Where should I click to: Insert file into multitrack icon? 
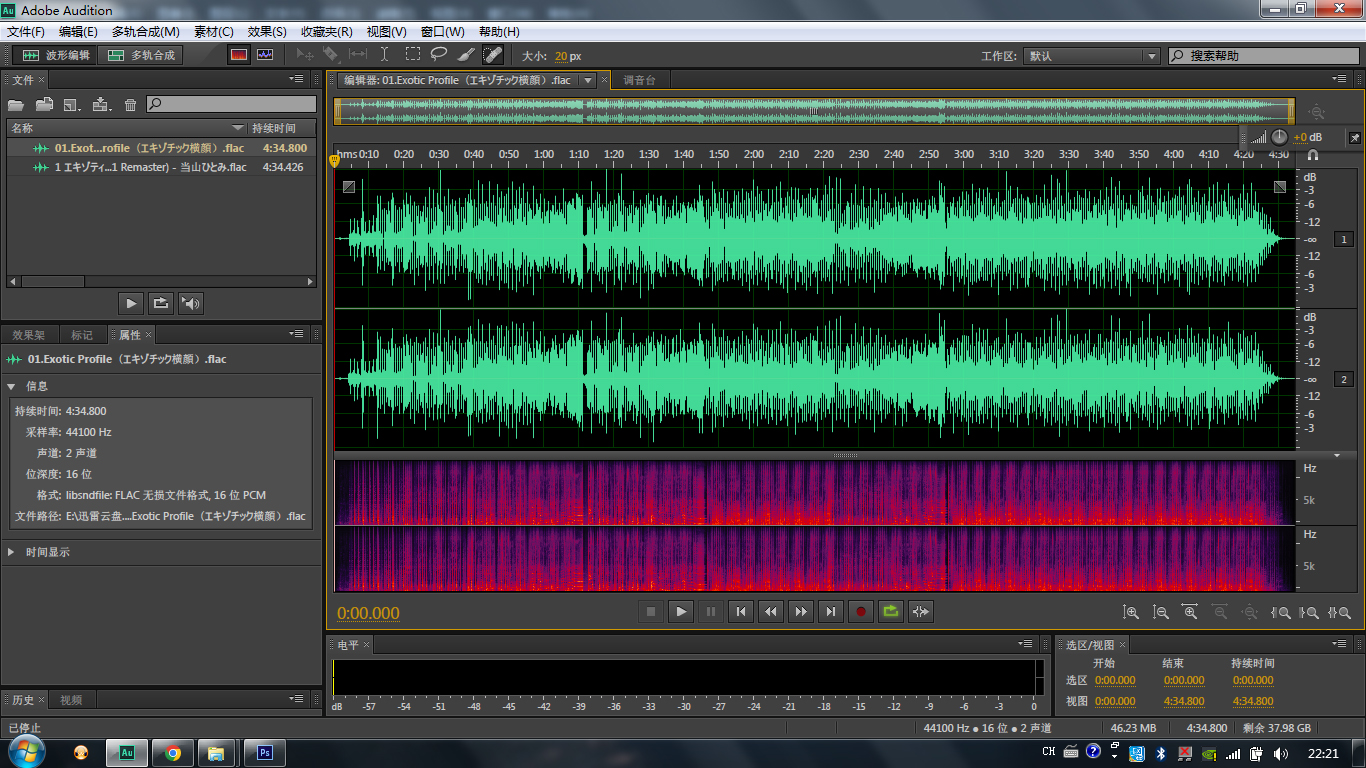point(101,104)
